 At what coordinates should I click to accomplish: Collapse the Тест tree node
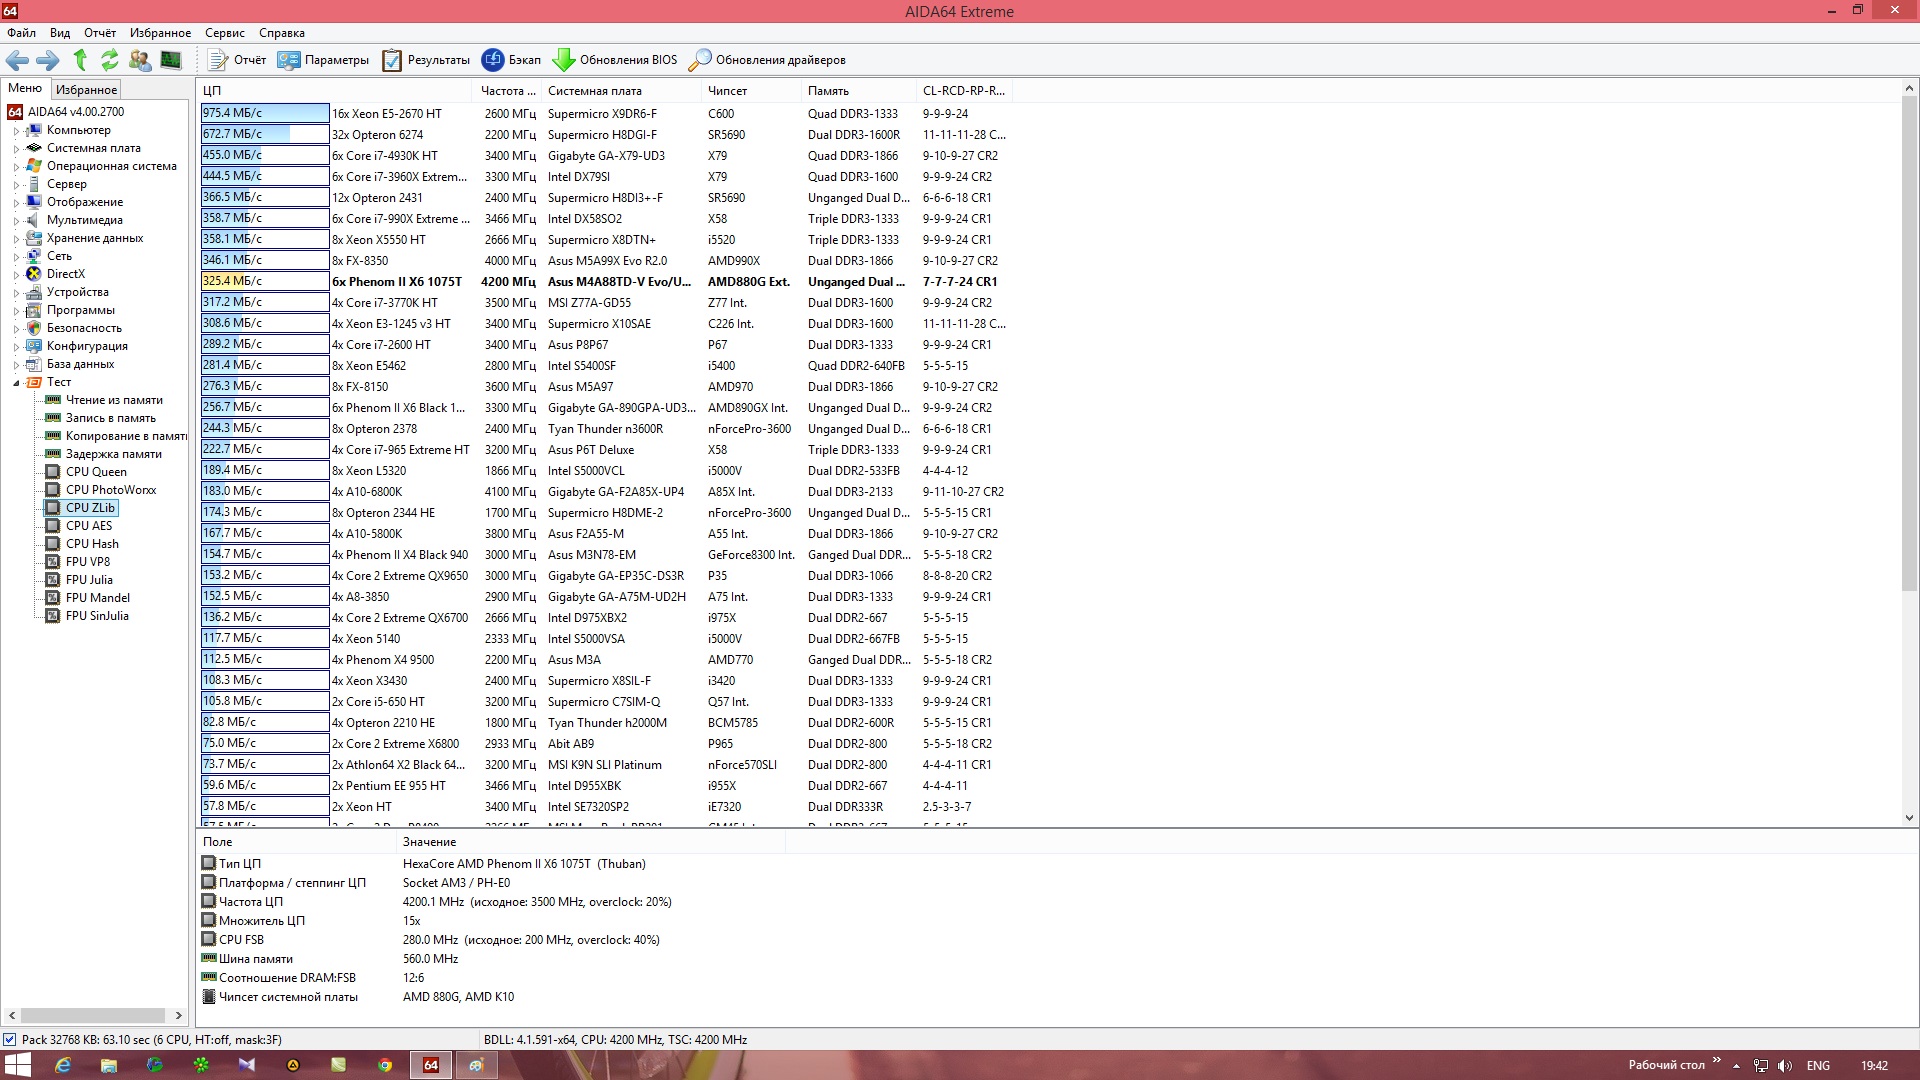(x=16, y=383)
